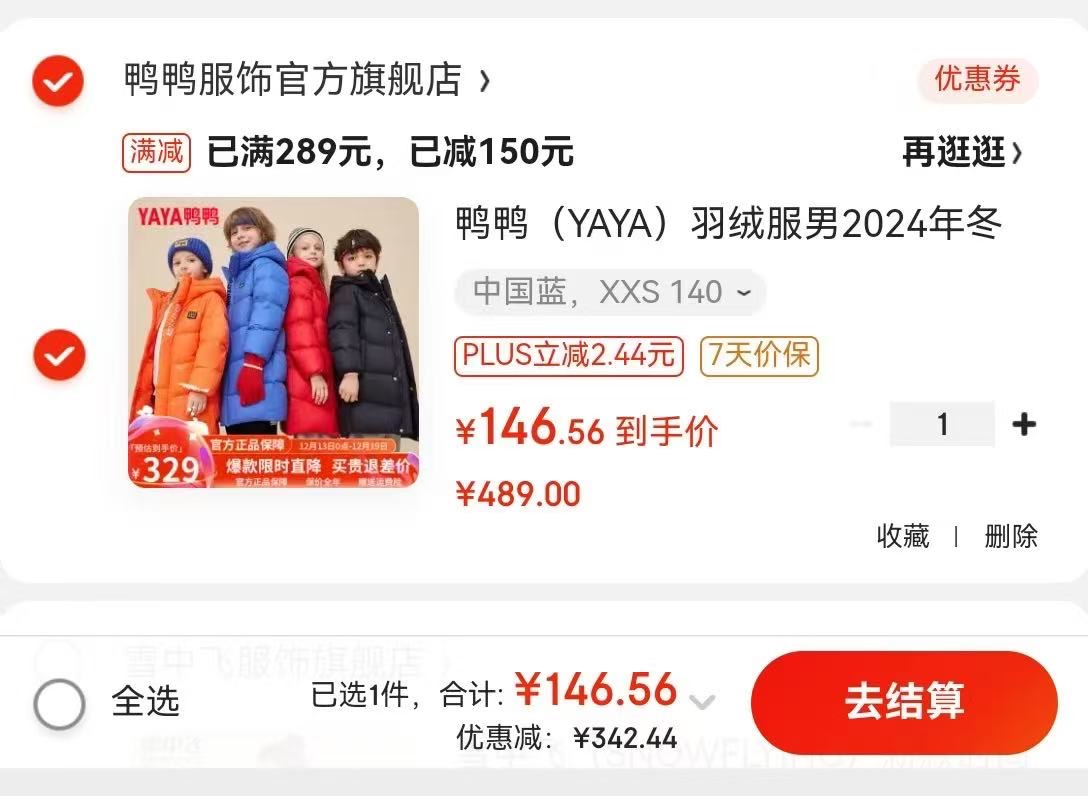The image size is (1088, 796).
Task: Open the 鸭鸭服饰官方旗舰店 store page
Action: point(307,79)
